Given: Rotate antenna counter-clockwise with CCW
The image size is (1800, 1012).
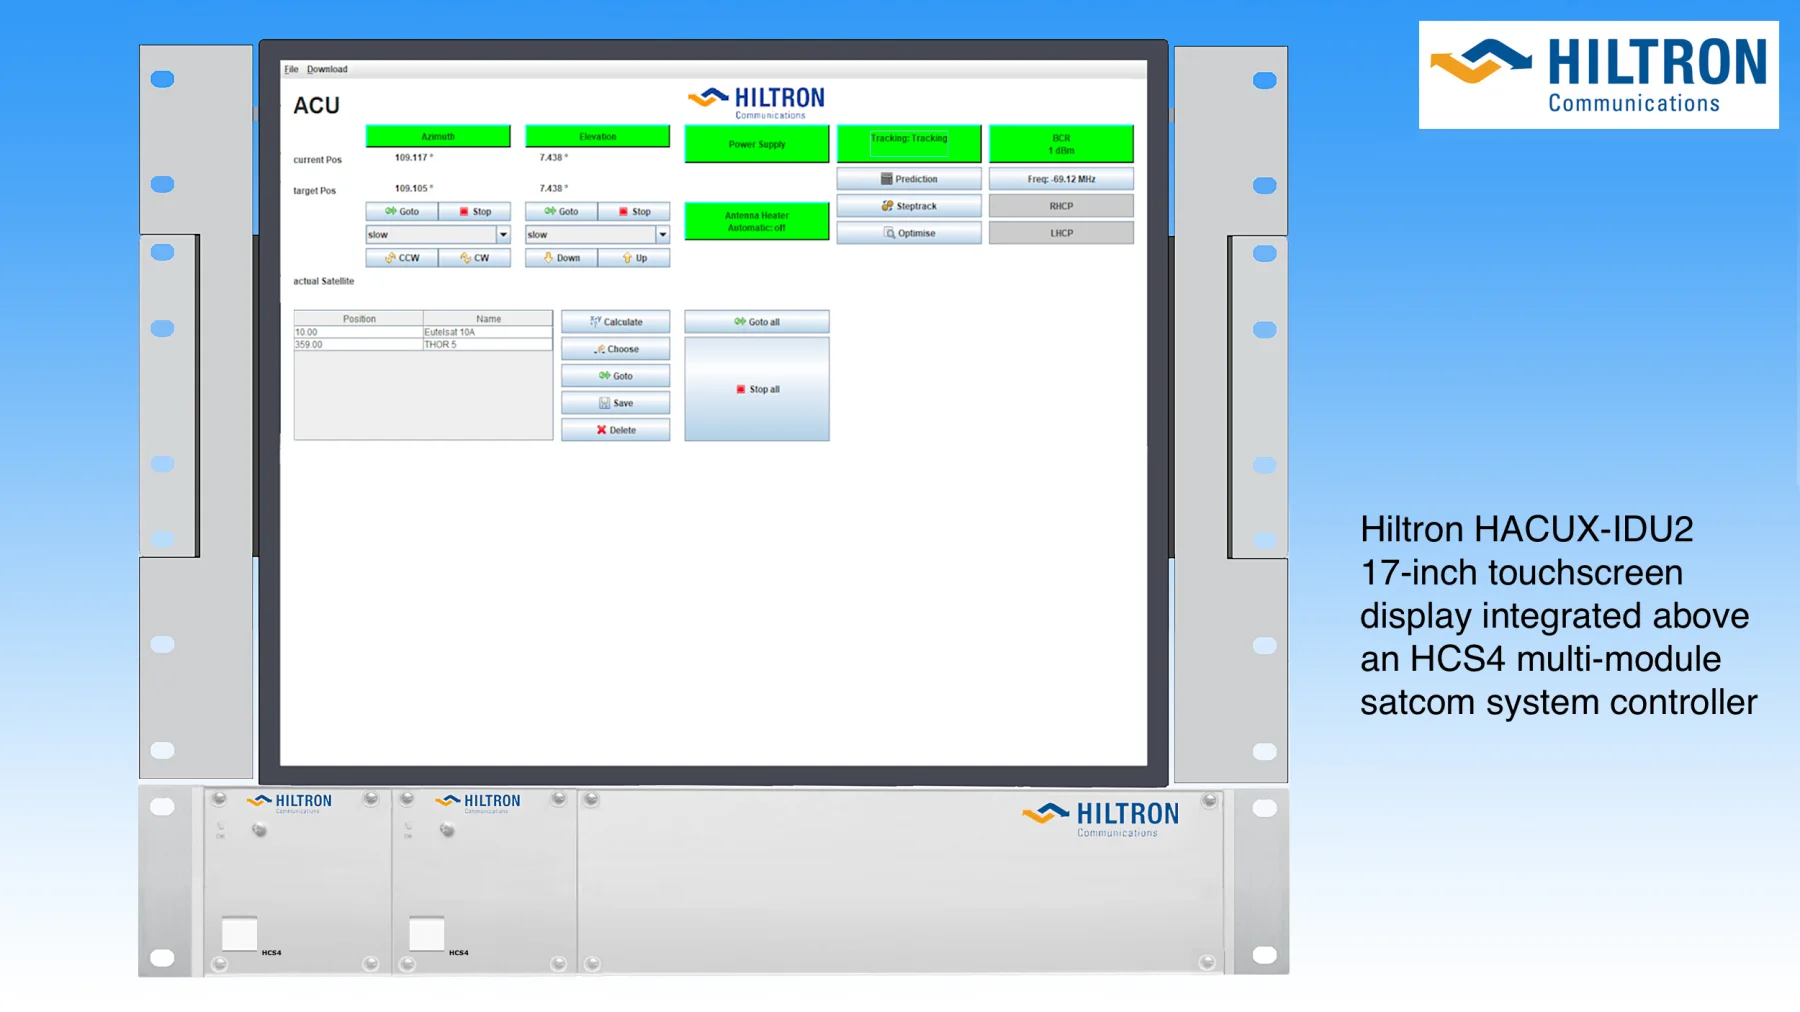Looking at the screenshot, I should tap(402, 258).
